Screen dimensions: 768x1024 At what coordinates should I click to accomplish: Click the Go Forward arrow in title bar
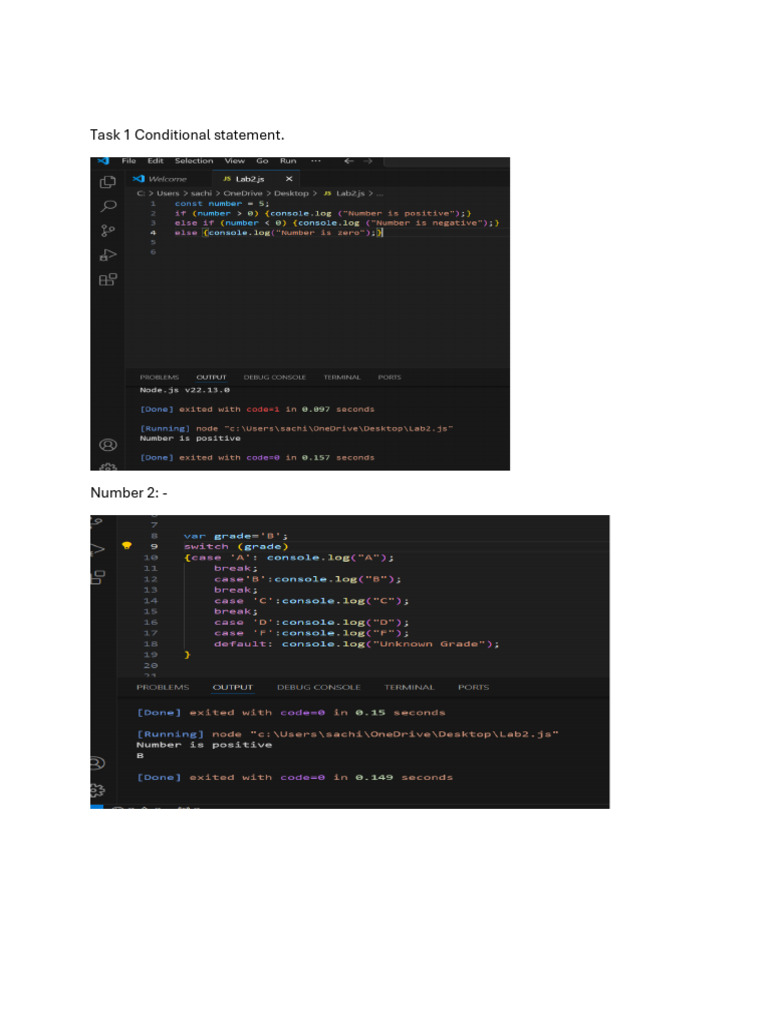[368, 161]
